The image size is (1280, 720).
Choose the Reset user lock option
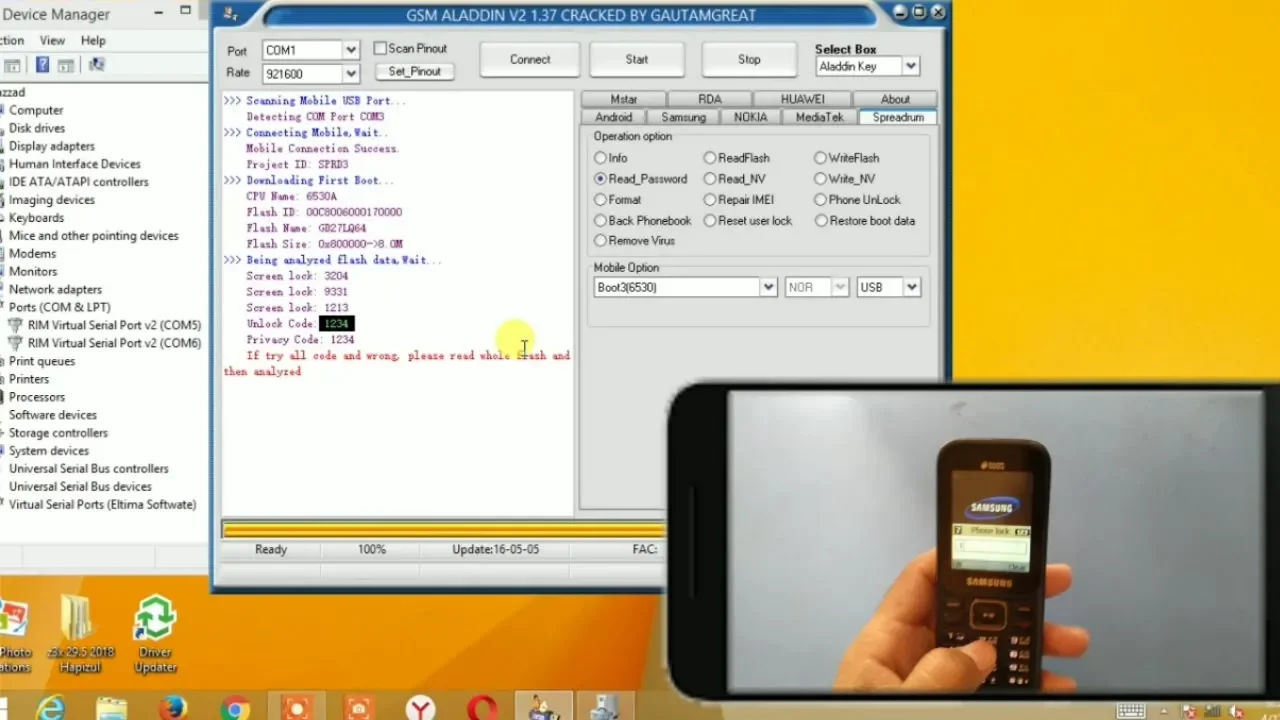click(747, 221)
